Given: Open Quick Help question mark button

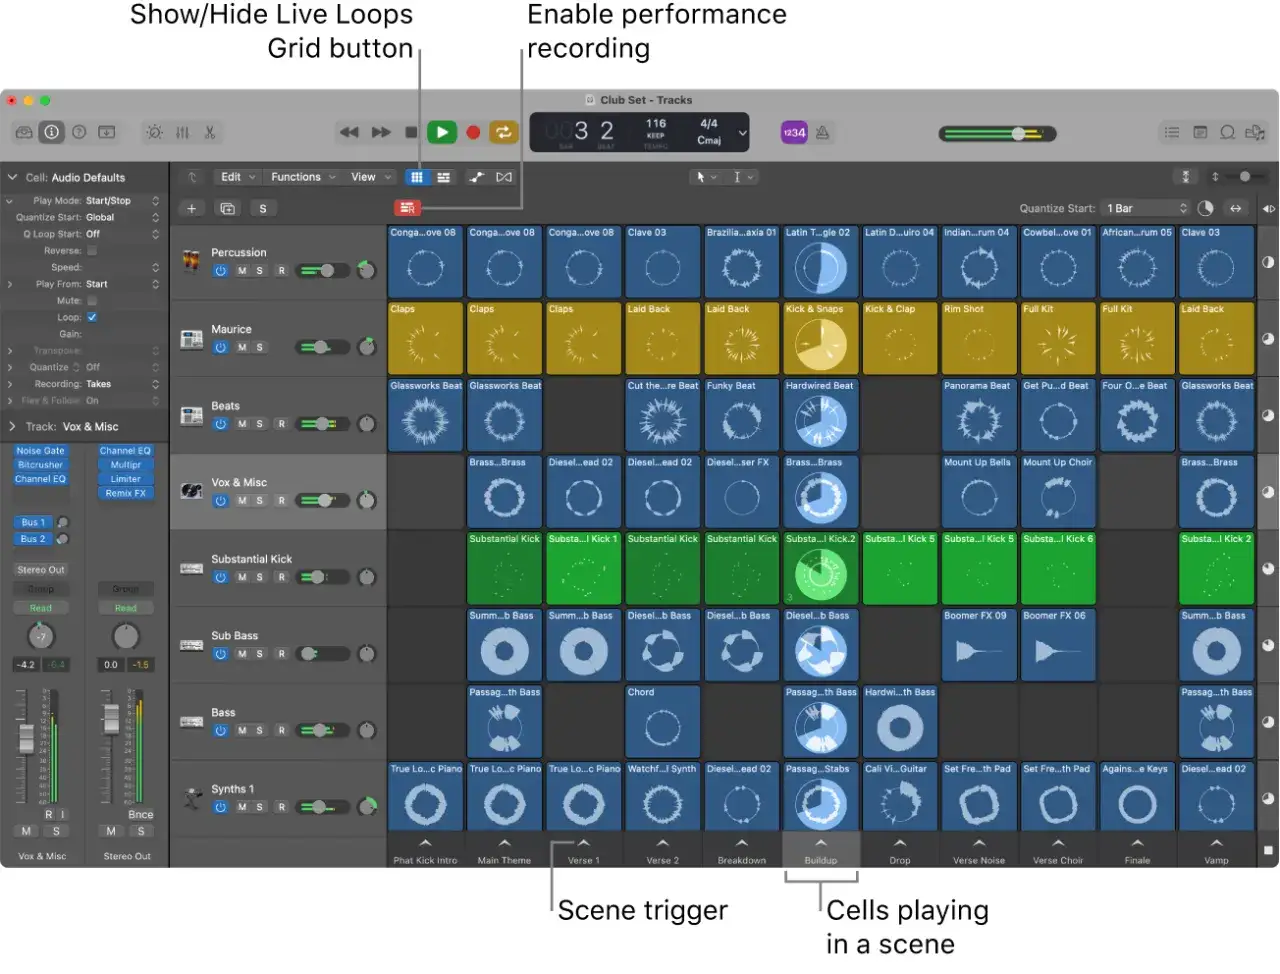Looking at the screenshot, I should tap(79, 132).
